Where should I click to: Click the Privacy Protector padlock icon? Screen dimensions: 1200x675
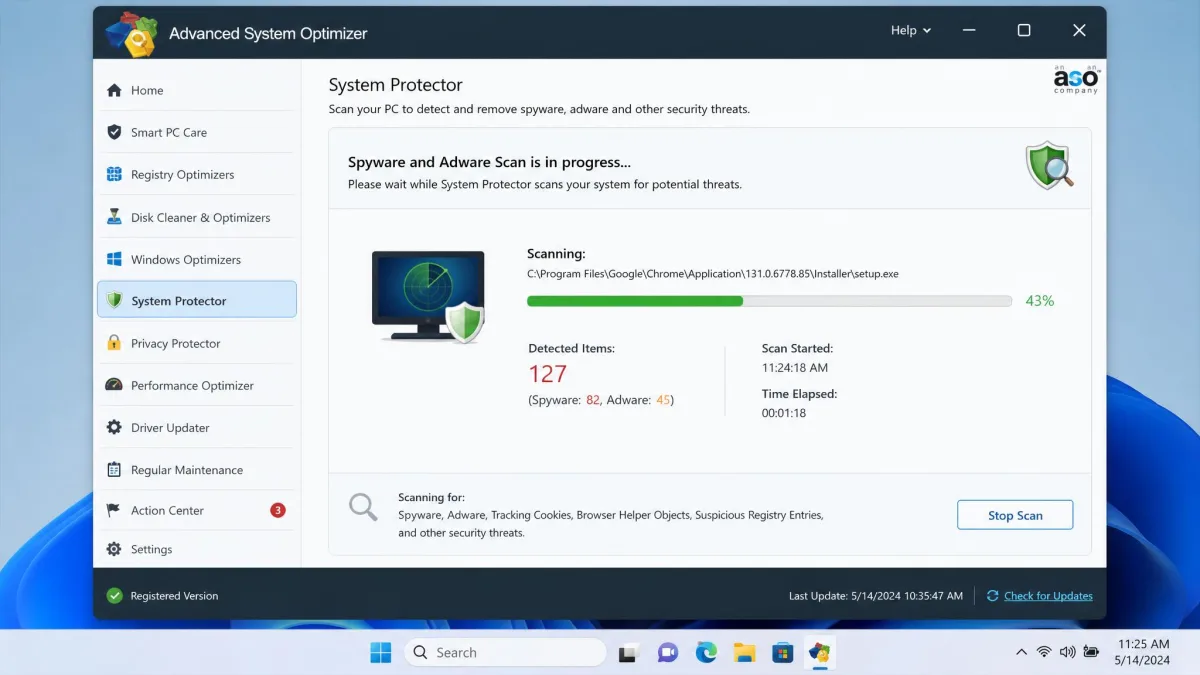tap(114, 343)
